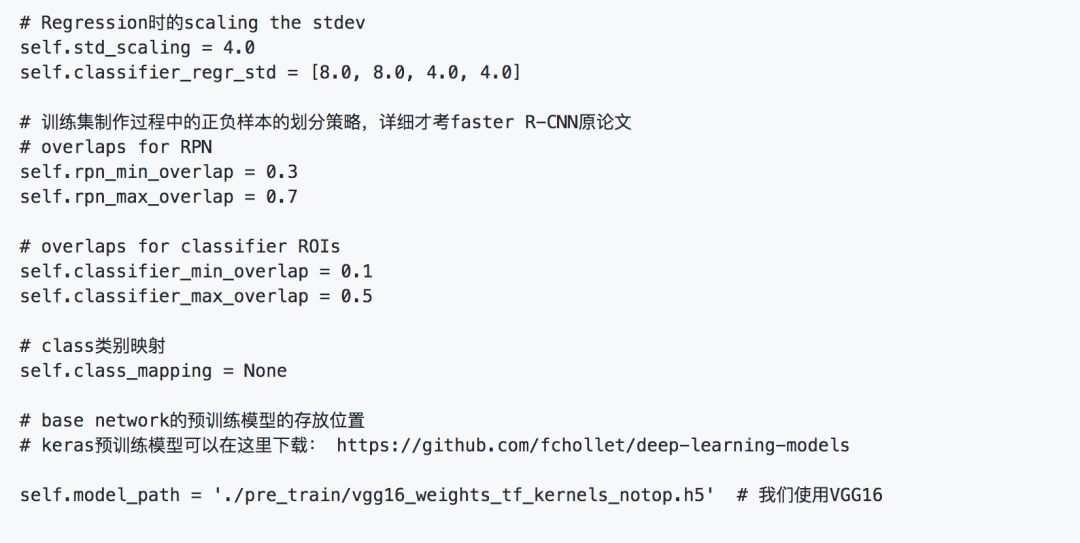Click the self.model_path variable name
1080x543 pixels.
[100, 495]
